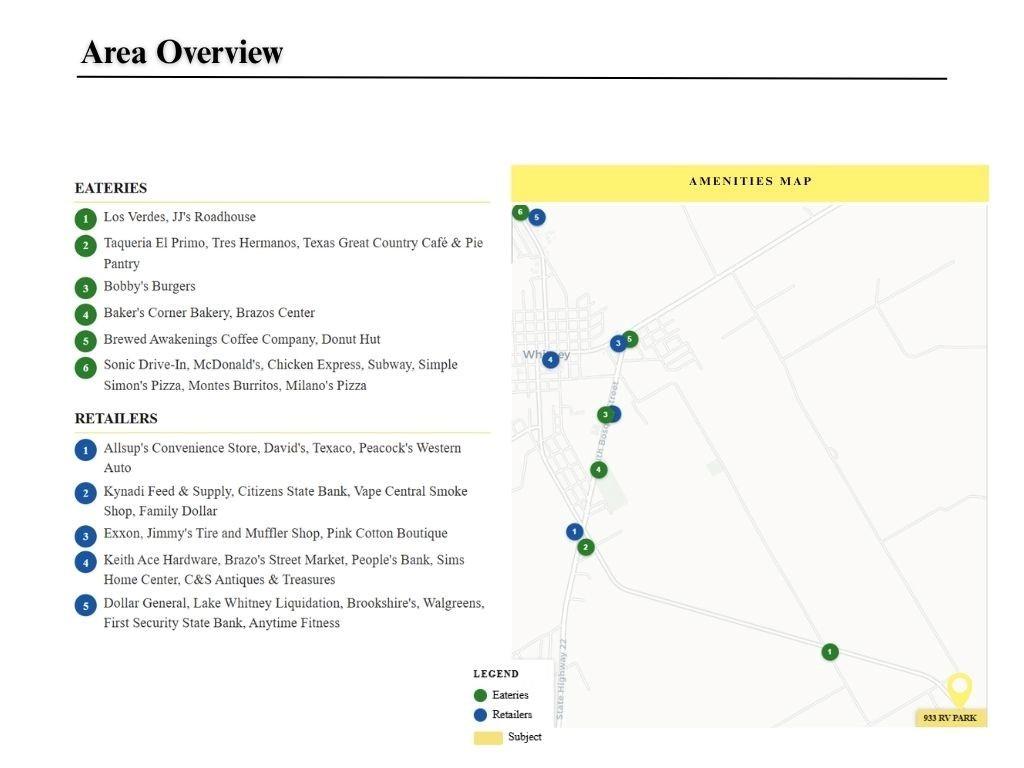Select green eateries marker 2 on the map

[586, 547]
